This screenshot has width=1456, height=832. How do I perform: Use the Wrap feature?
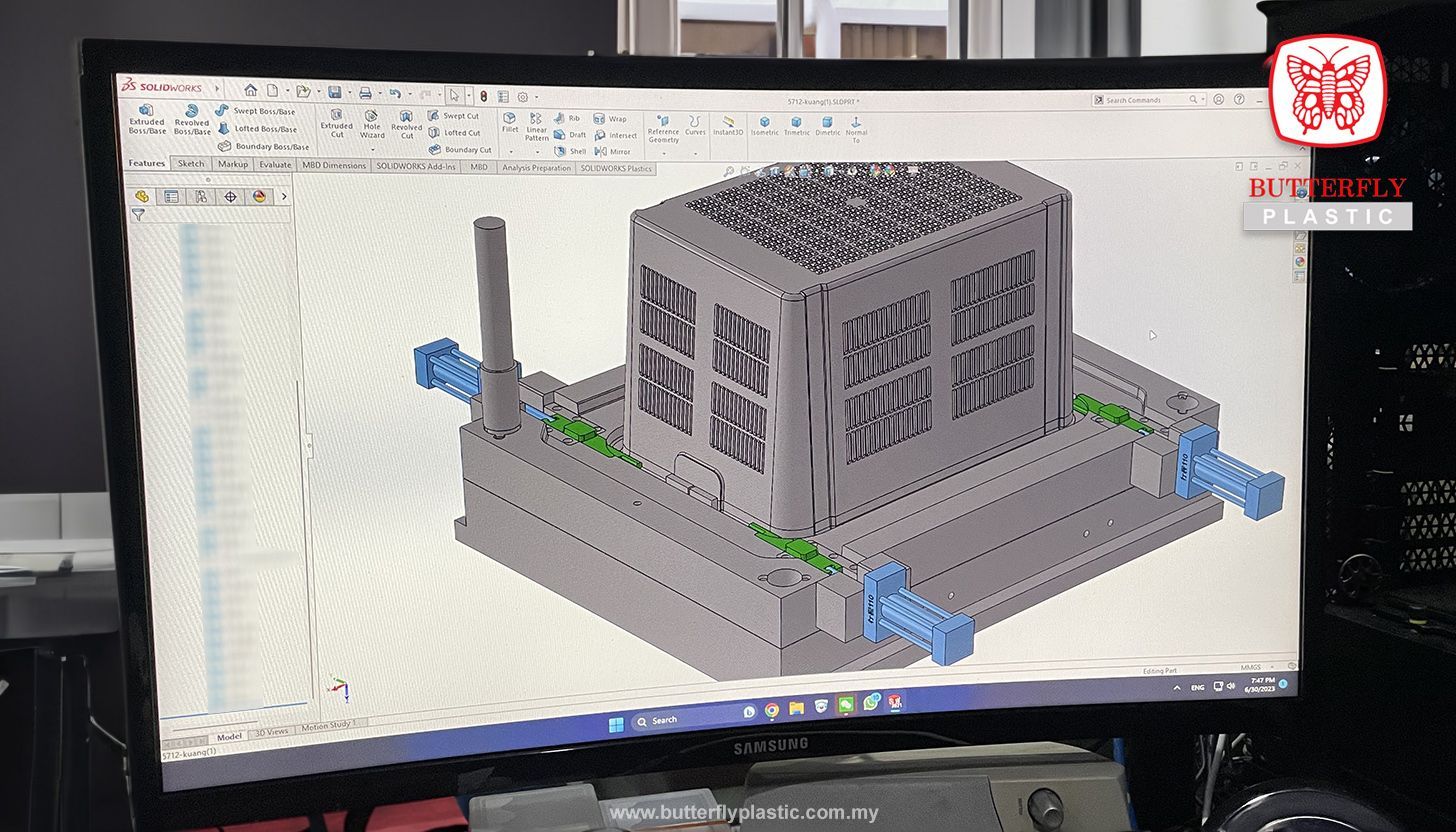610,119
